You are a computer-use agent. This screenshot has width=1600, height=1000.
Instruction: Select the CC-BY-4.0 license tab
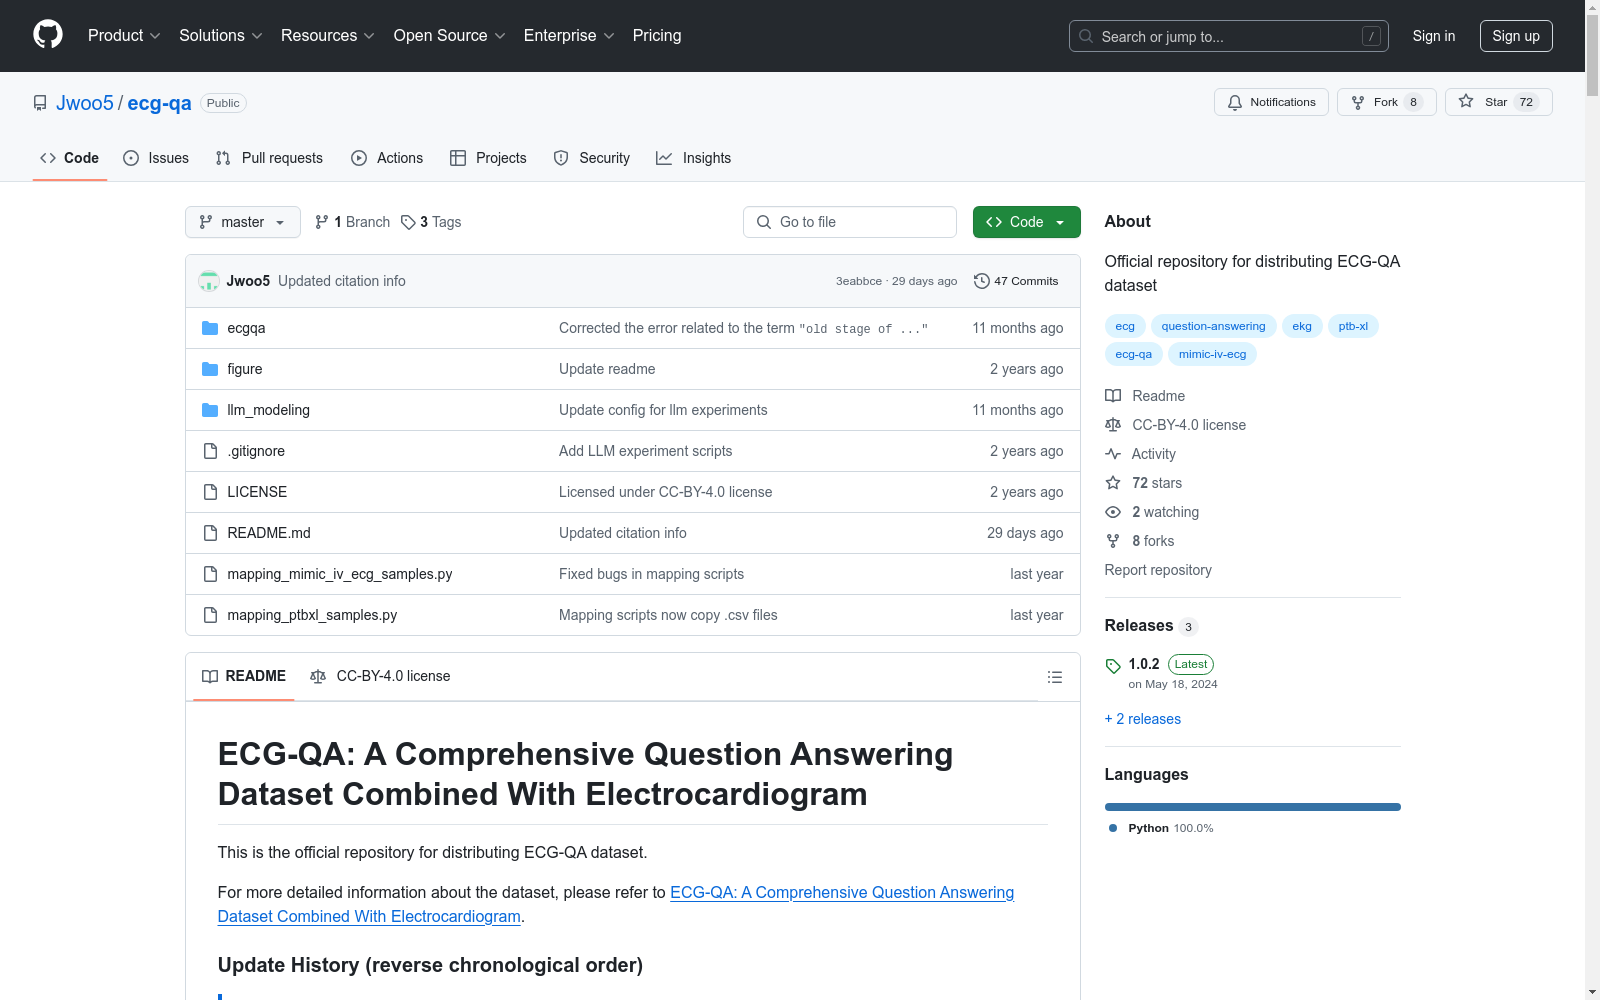[x=380, y=677]
